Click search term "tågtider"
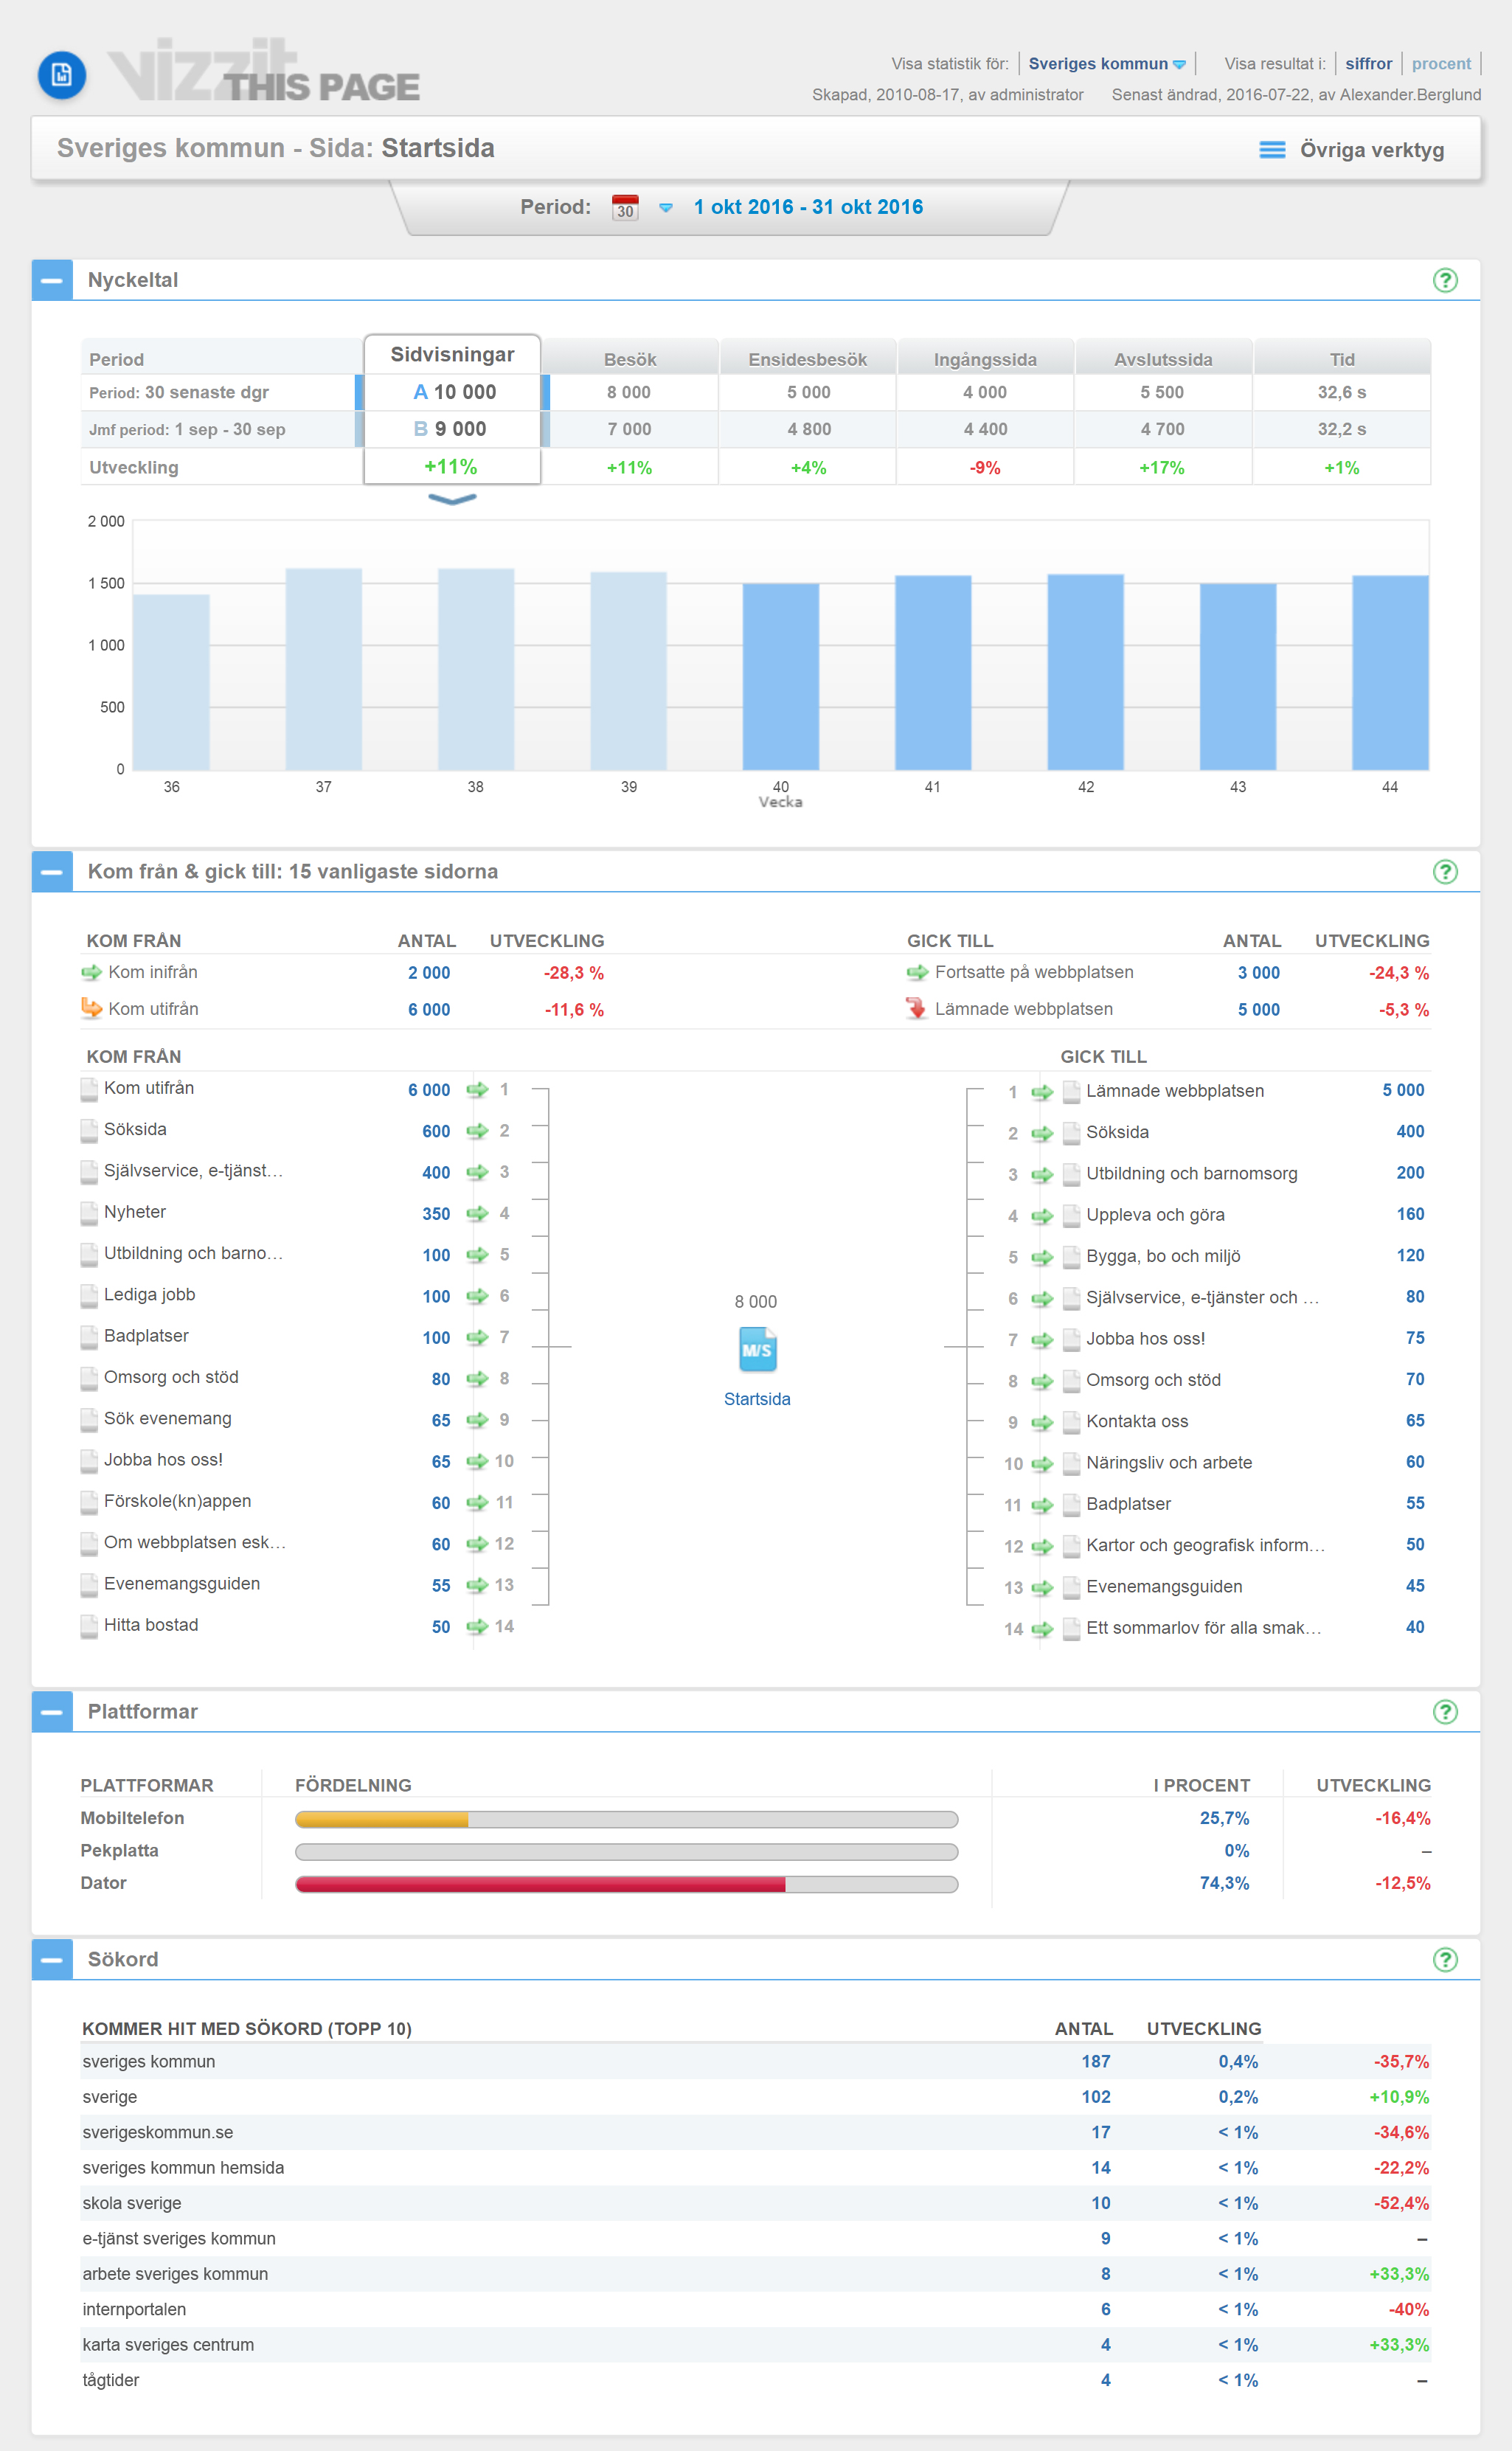This screenshot has height=2451, width=1512. 110,2380
